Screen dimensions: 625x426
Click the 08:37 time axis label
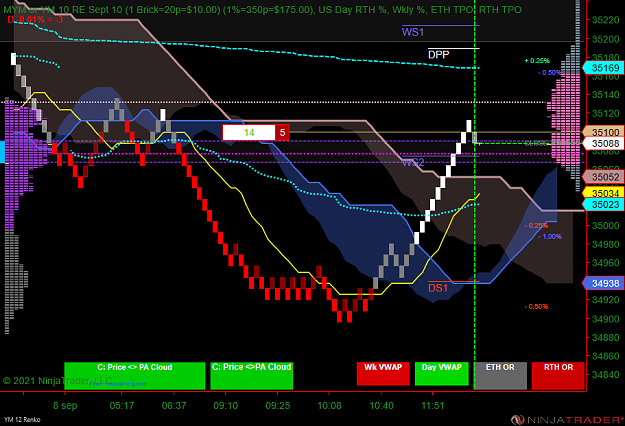coord(174,406)
